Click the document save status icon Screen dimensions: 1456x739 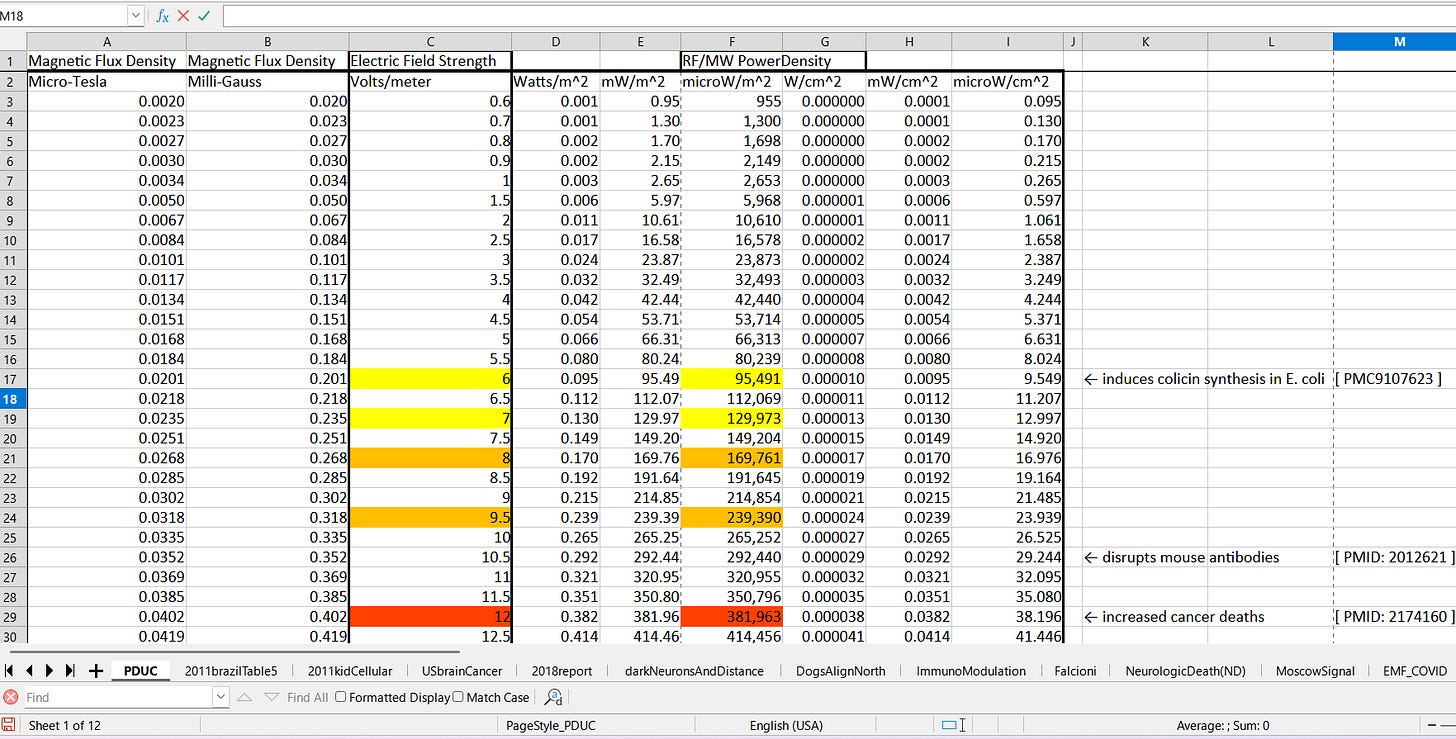9,725
